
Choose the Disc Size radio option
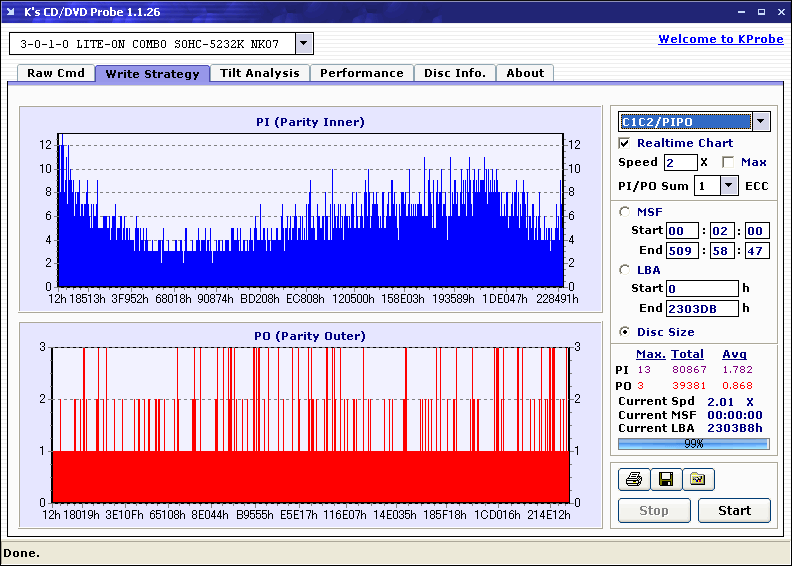[x=625, y=332]
